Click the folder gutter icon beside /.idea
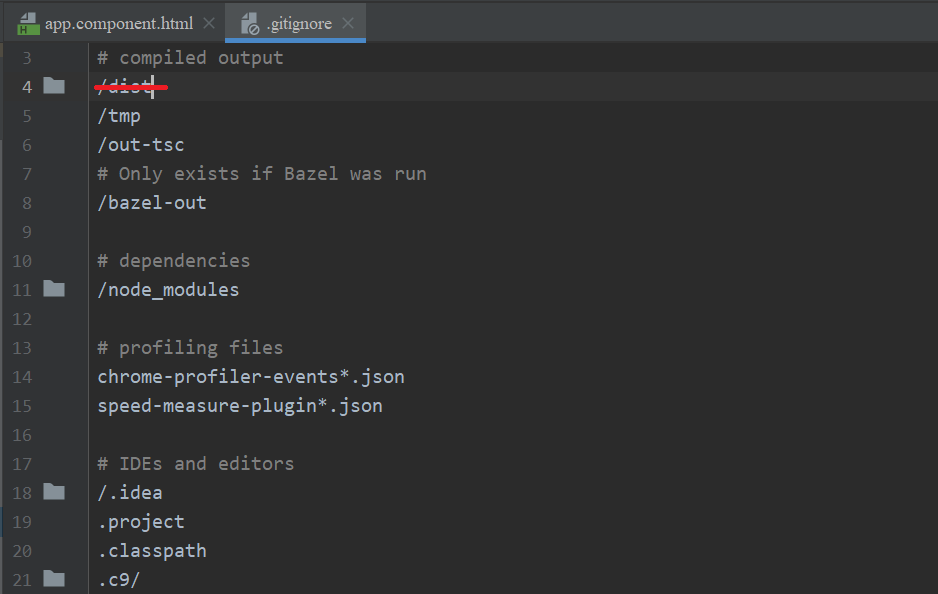This screenshot has width=938, height=594. (54, 492)
